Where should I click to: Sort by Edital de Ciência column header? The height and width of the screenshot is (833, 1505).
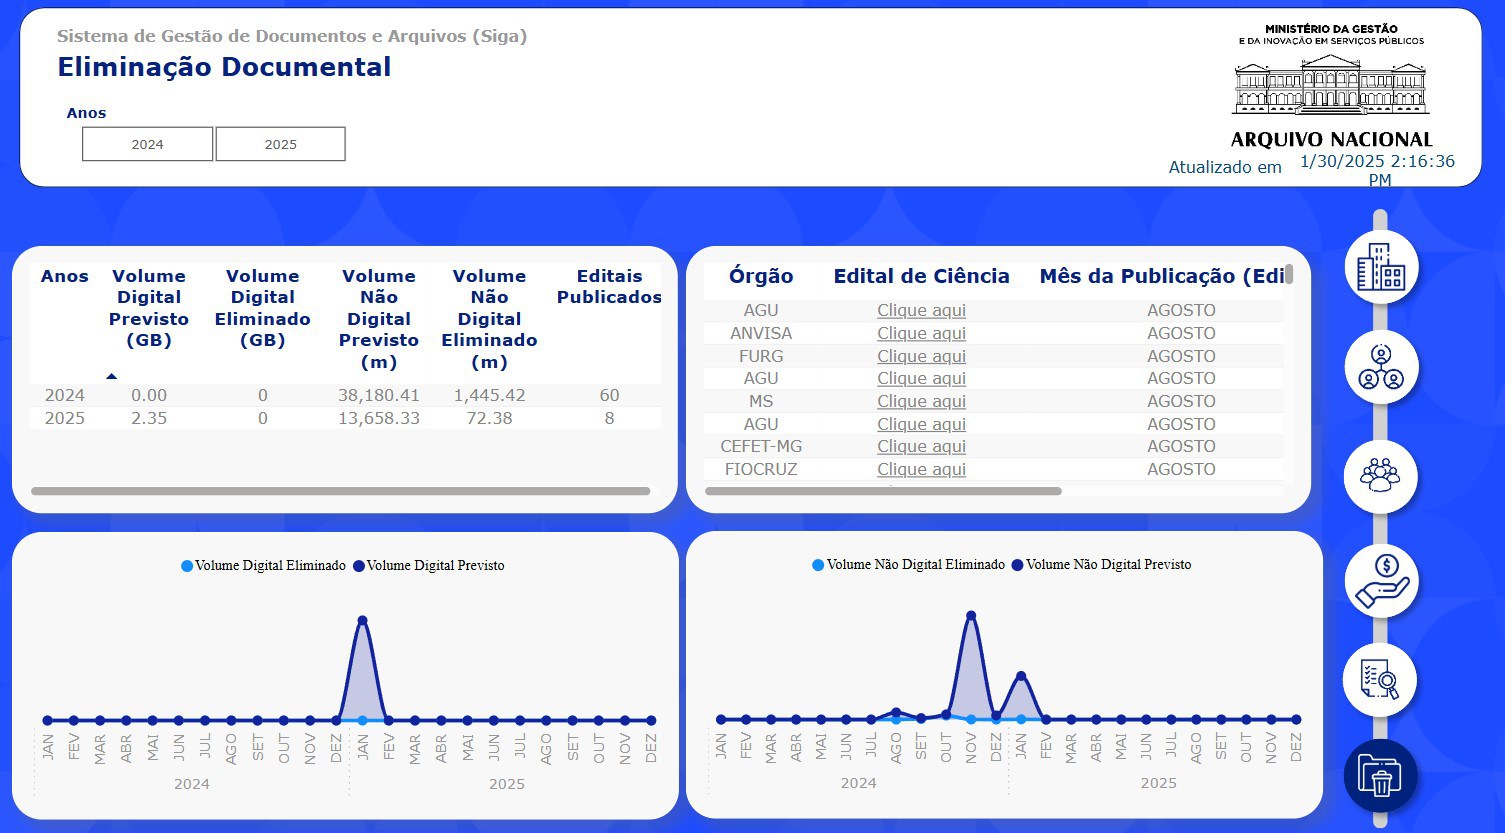(921, 277)
